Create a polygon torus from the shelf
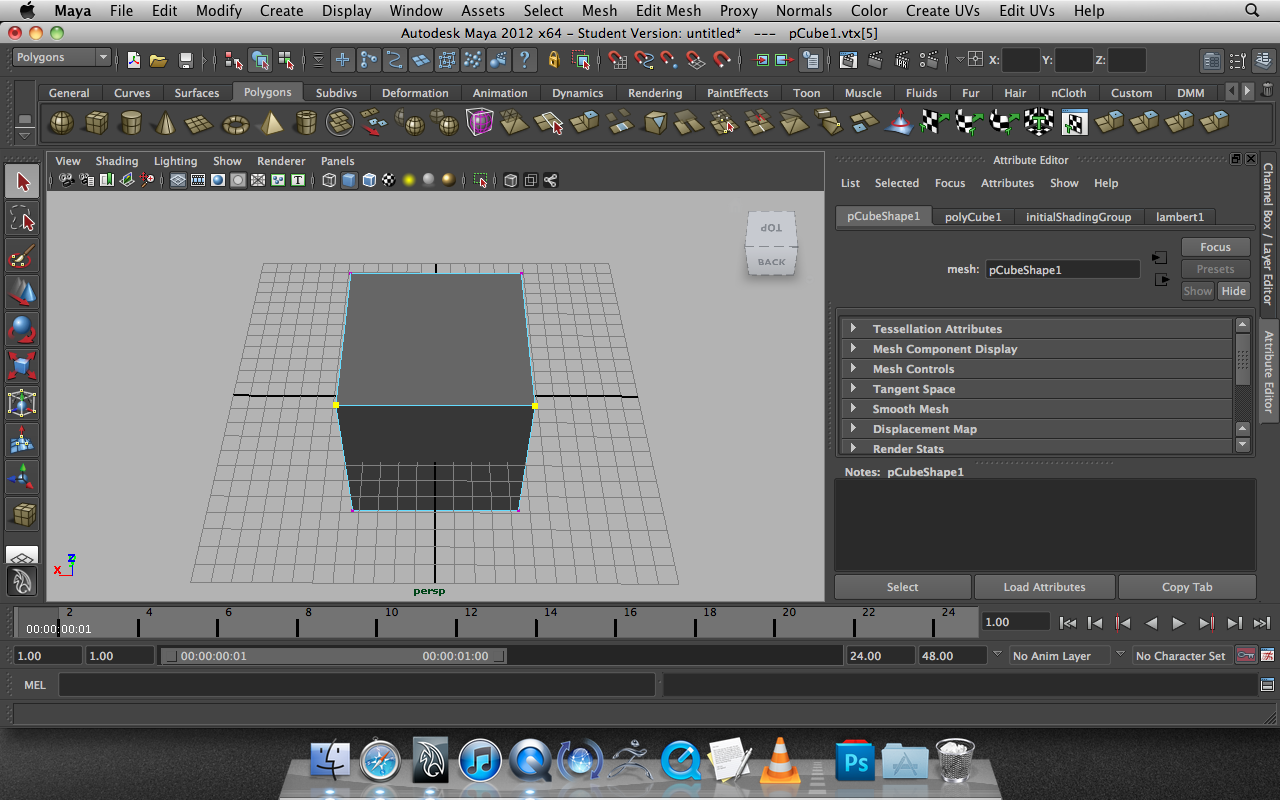1280x800 pixels. [235, 123]
